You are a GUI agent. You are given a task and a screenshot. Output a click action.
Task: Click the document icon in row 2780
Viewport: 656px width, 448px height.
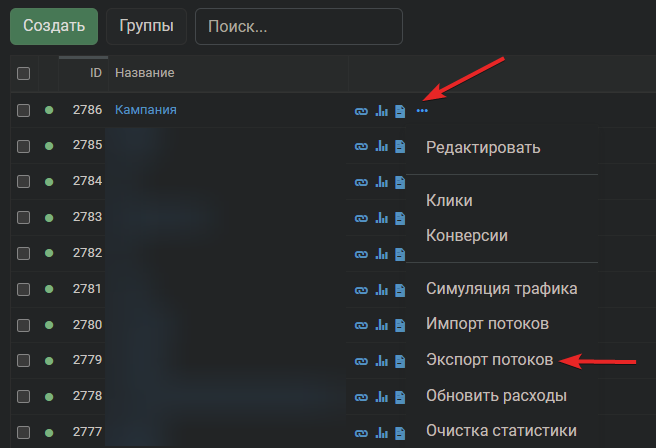[x=400, y=325]
